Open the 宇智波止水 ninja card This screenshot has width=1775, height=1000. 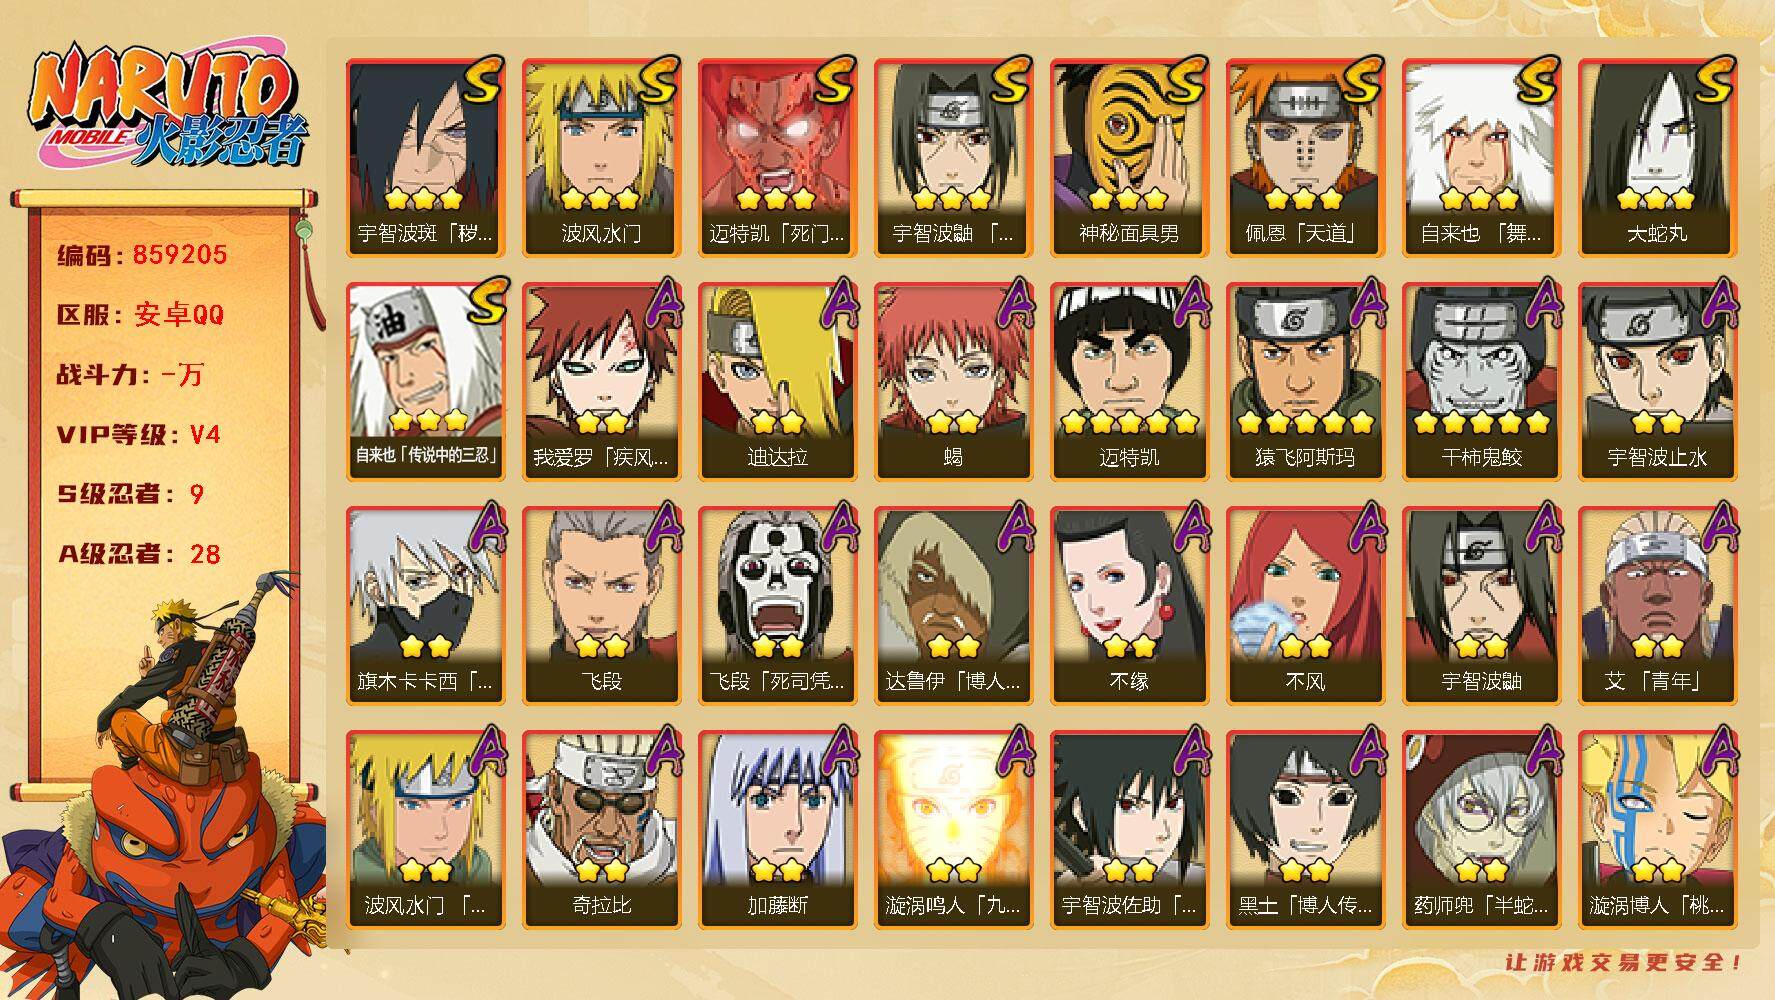1657,382
